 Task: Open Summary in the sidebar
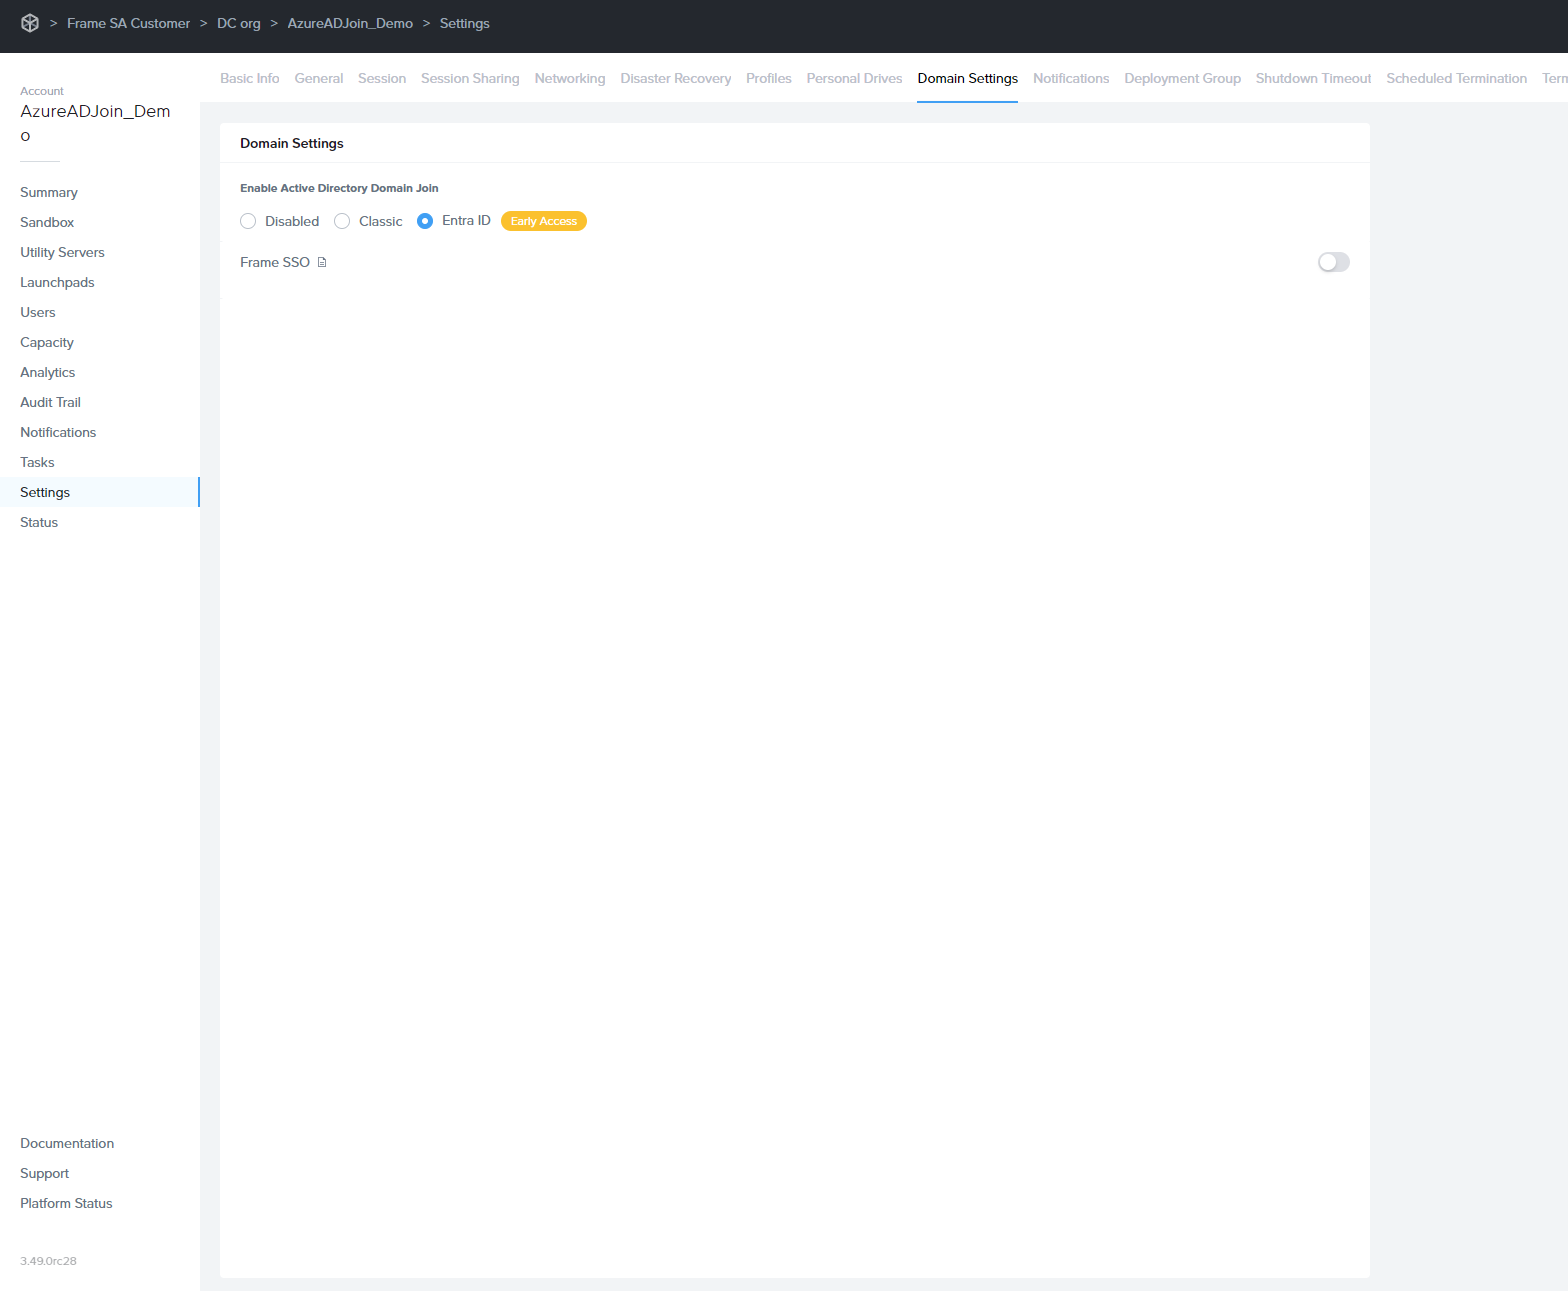pos(49,192)
